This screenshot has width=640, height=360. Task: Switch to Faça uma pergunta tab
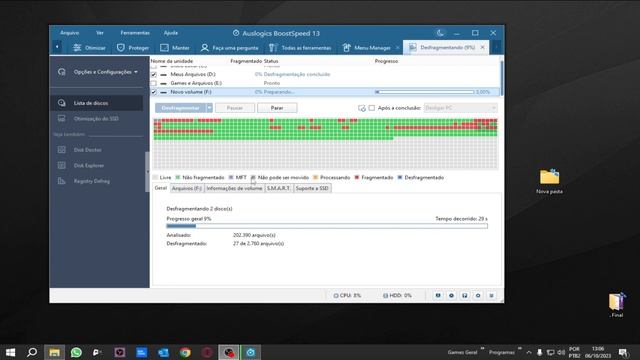[x=229, y=48]
